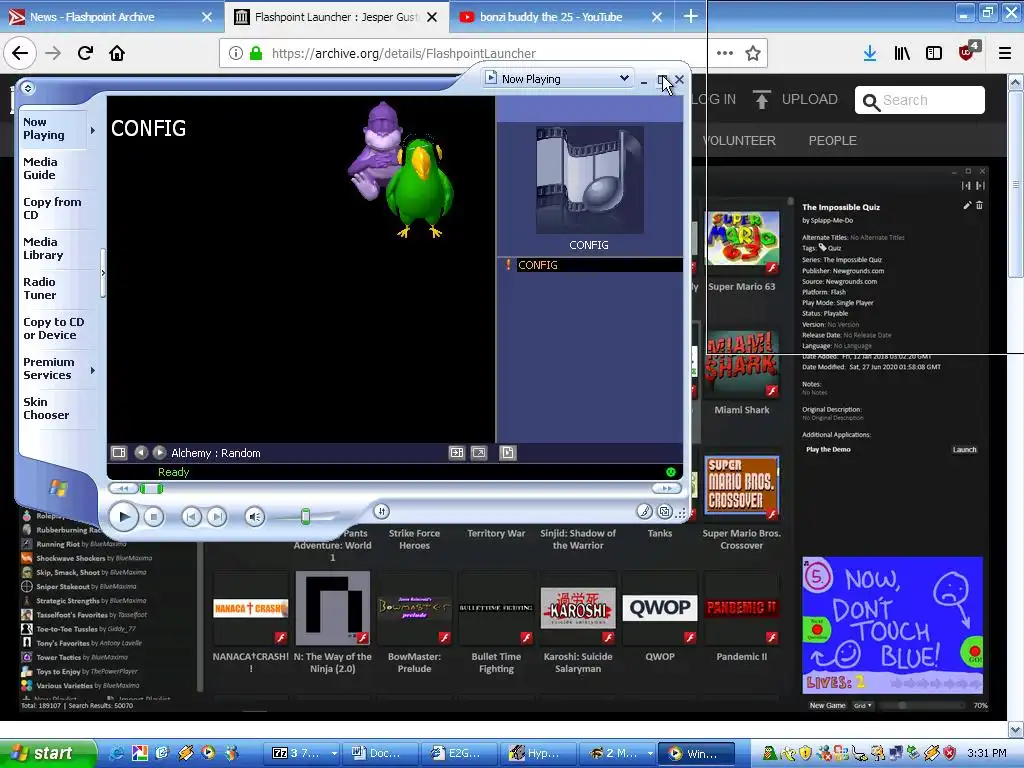Skip to previous track in Media Player
Image resolution: width=1024 pixels, height=768 pixels.
(191, 517)
